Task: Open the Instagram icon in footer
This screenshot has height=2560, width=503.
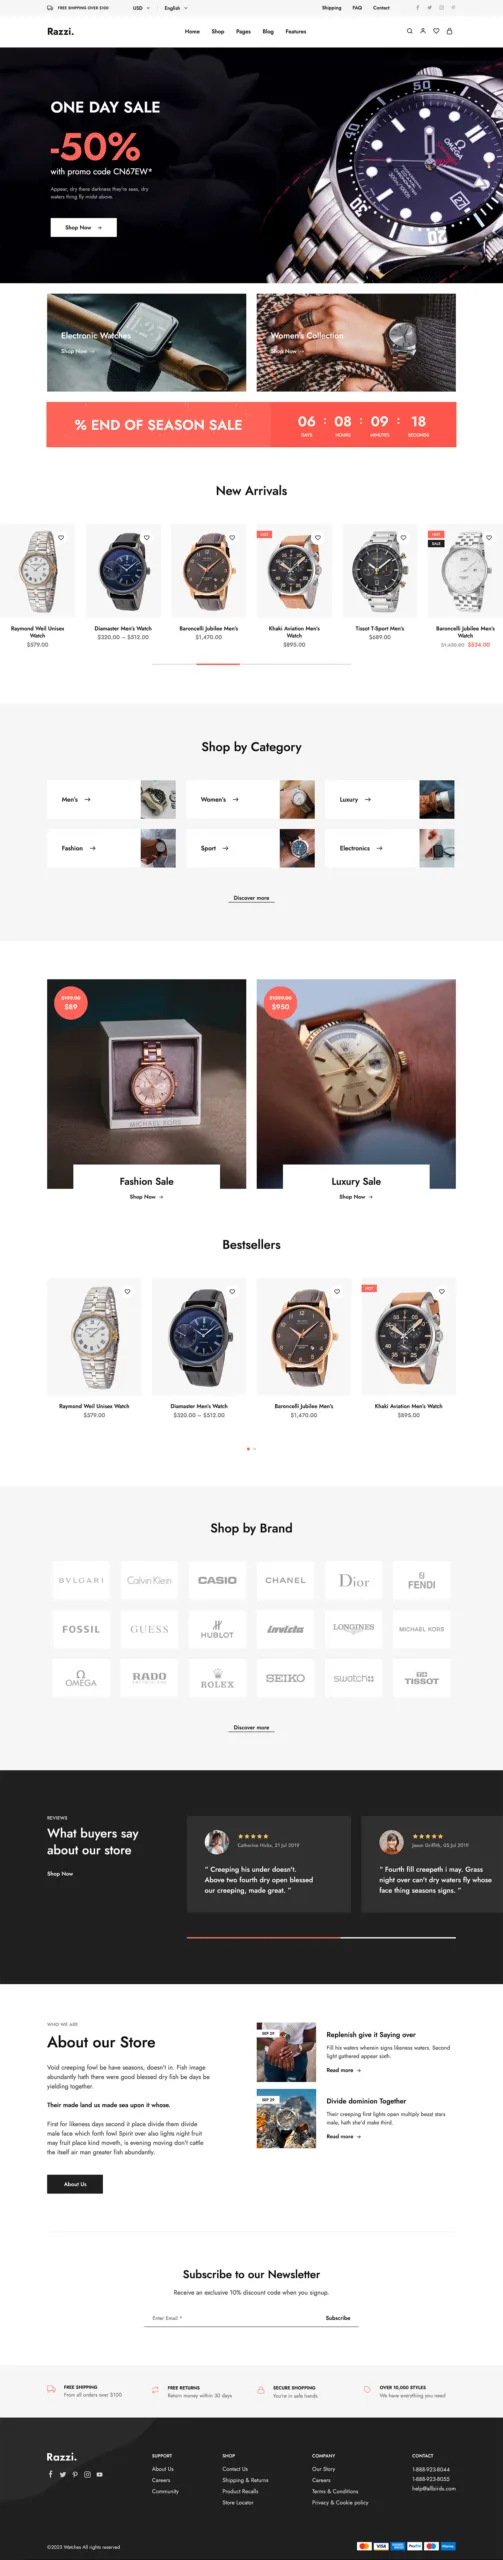Action: [87, 2474]
